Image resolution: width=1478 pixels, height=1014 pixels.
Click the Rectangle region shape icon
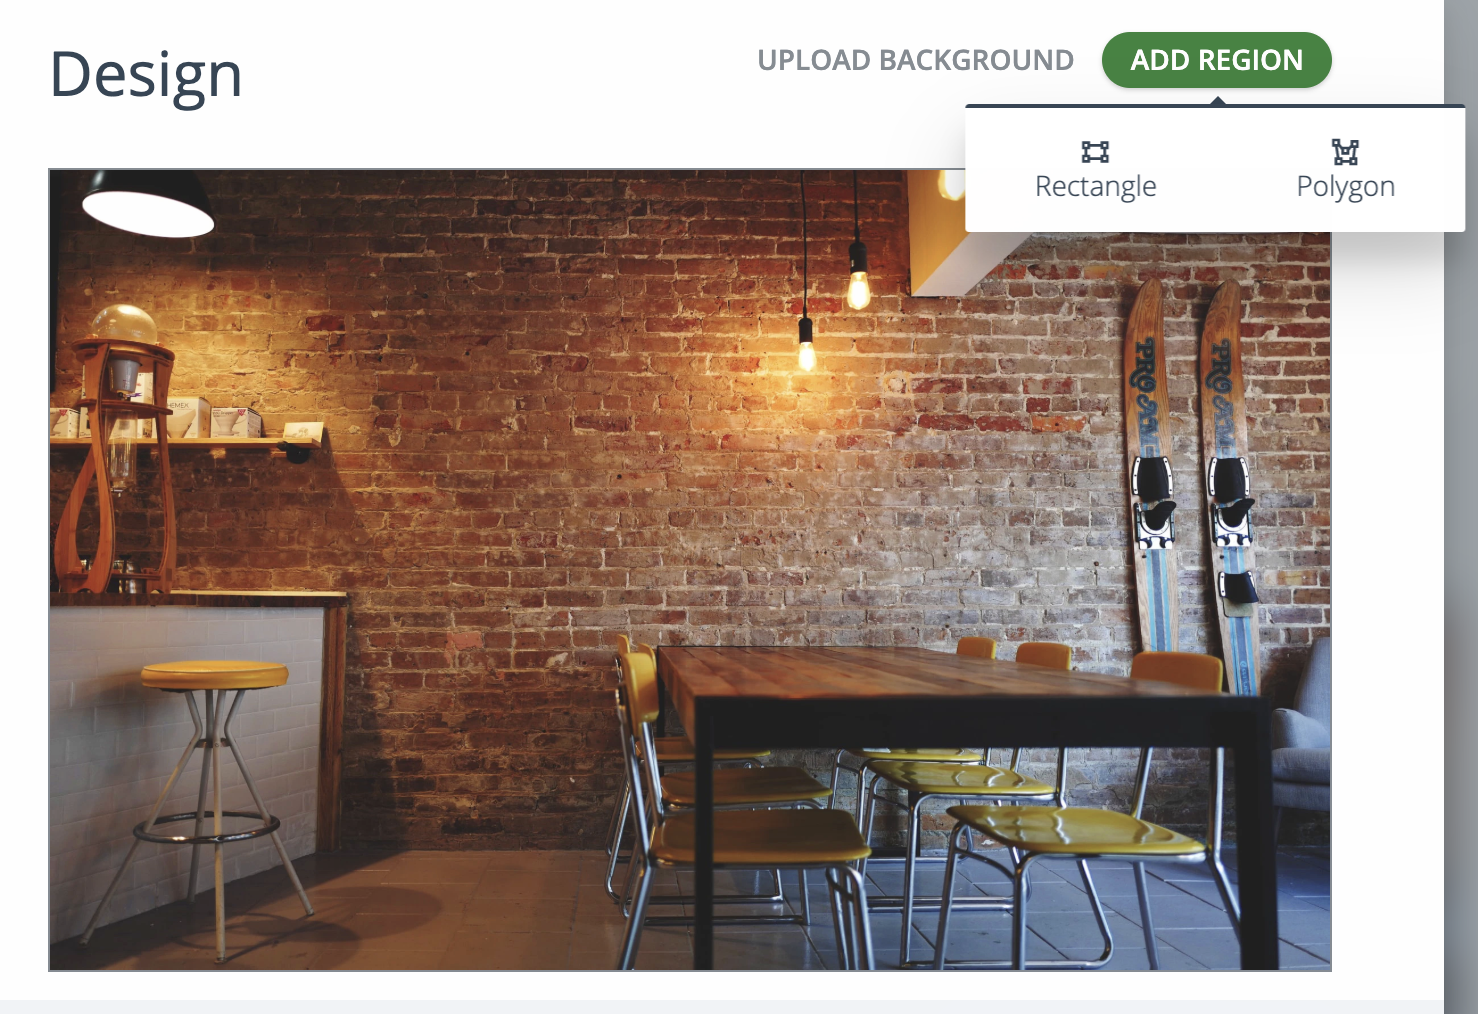click(x=1095, y=152)
